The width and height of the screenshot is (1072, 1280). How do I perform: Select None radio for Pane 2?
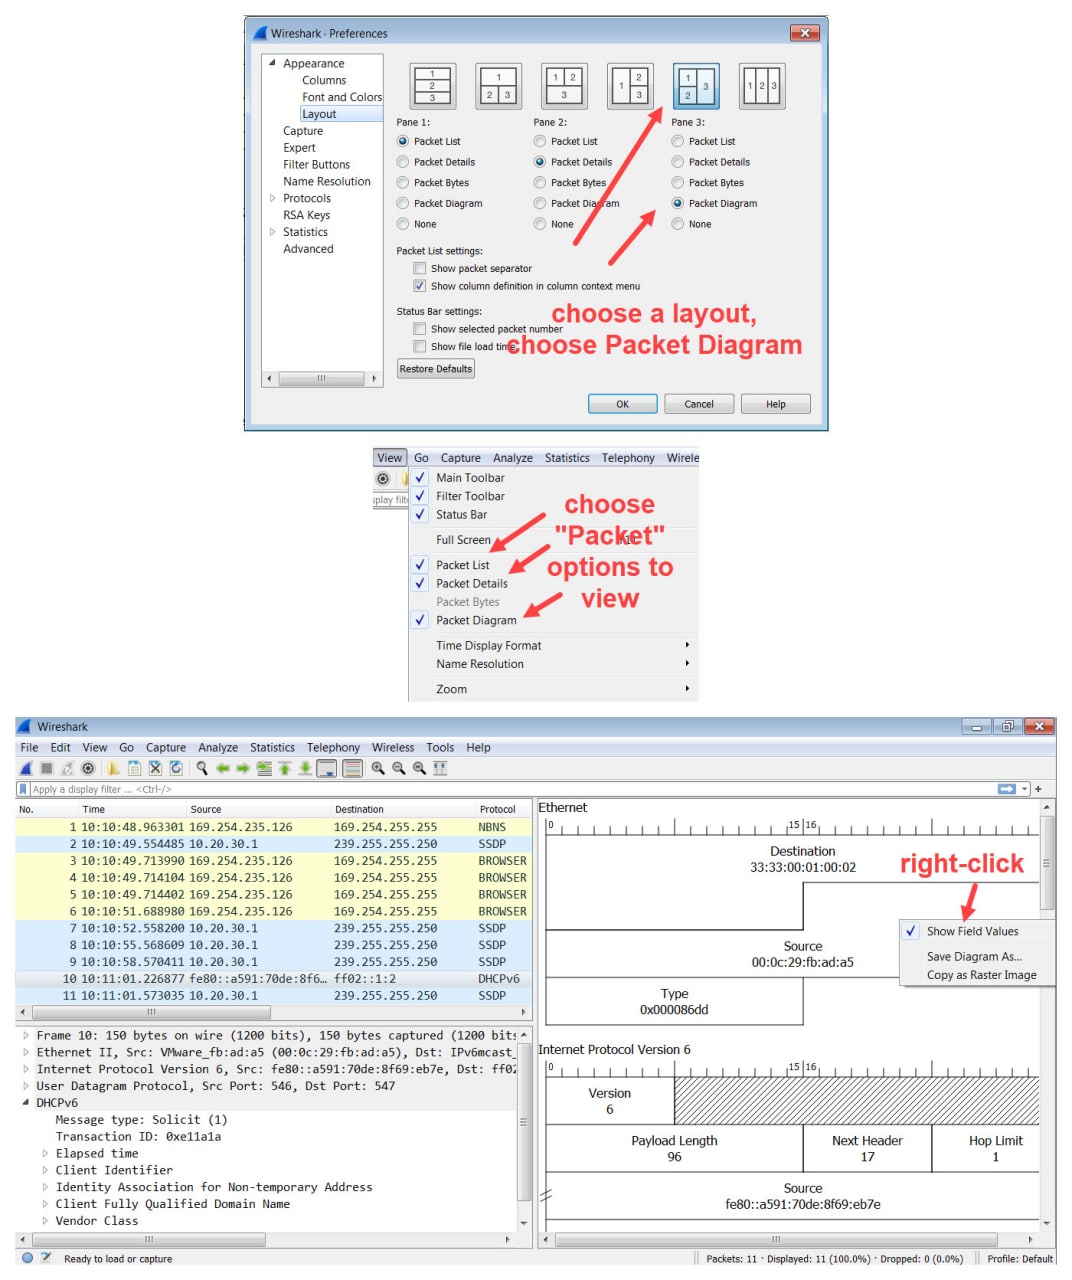[540, 224]
